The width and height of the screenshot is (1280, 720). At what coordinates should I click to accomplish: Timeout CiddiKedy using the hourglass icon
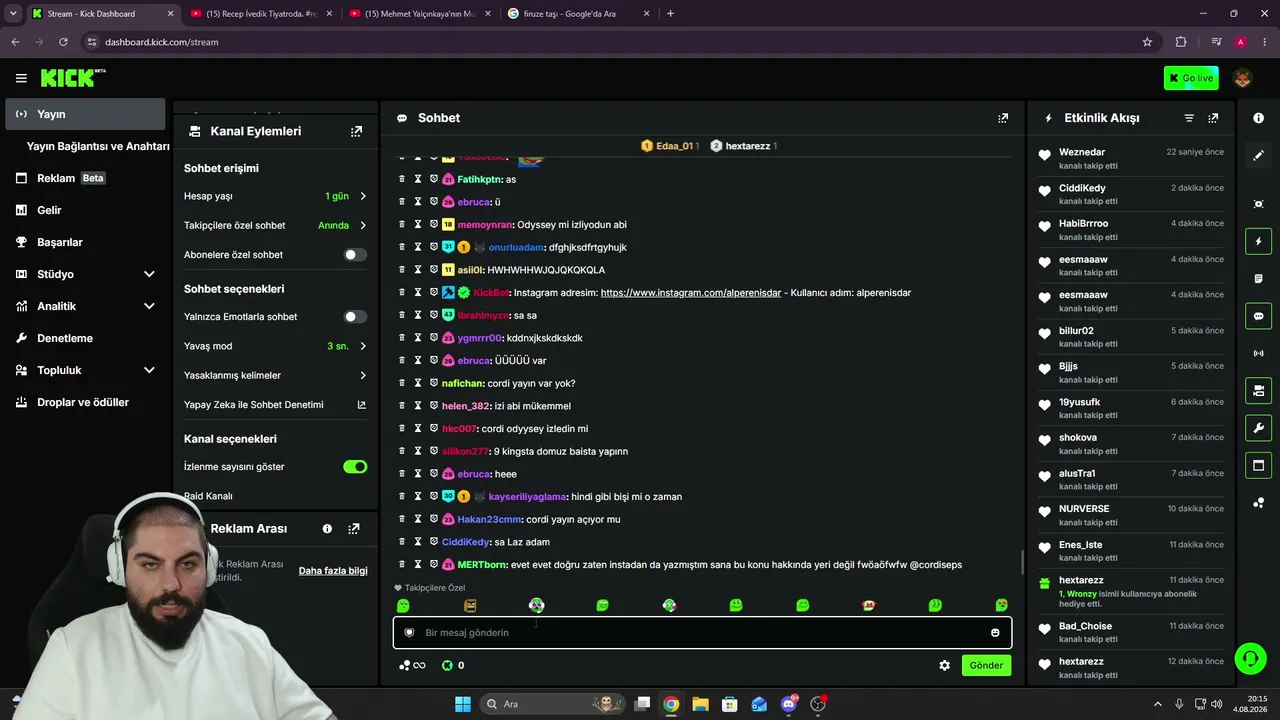[418, 542]
